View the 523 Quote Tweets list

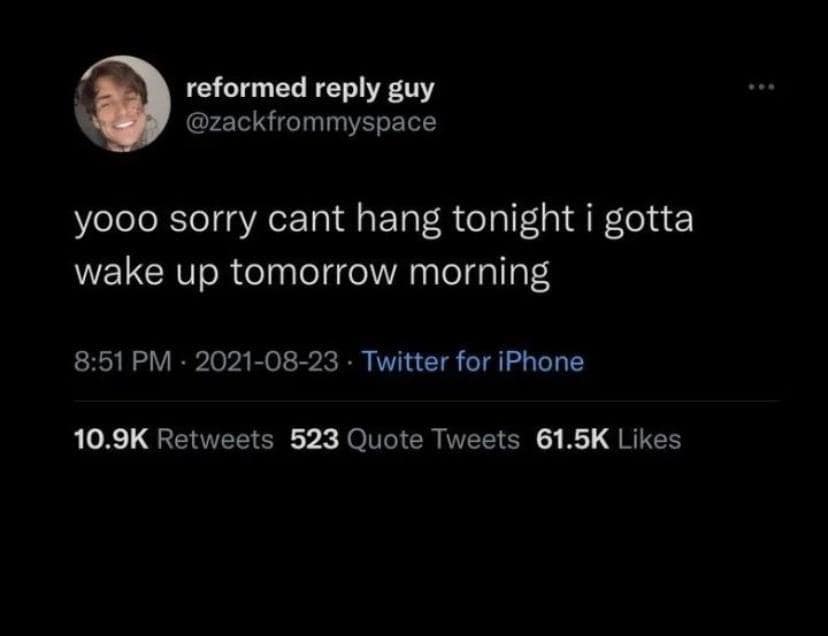click(405, 439)
